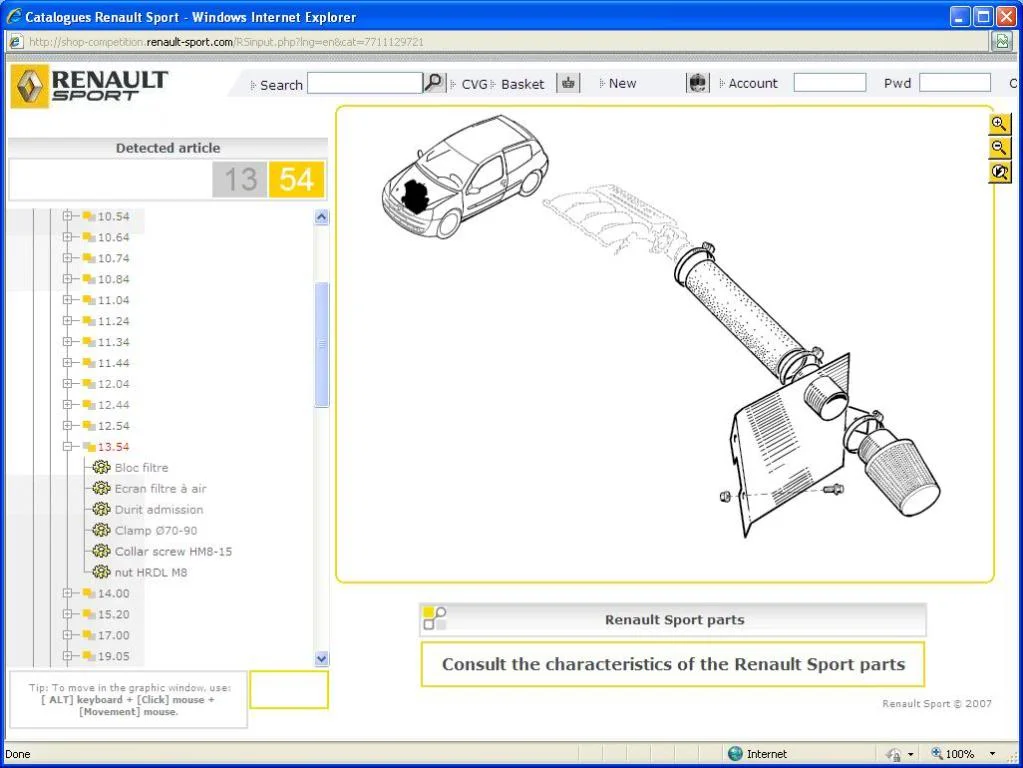Click the Internet zone globe icon
Image resolution: width=1023 pixels, height=768 pixels.
[x=735, y=754]
